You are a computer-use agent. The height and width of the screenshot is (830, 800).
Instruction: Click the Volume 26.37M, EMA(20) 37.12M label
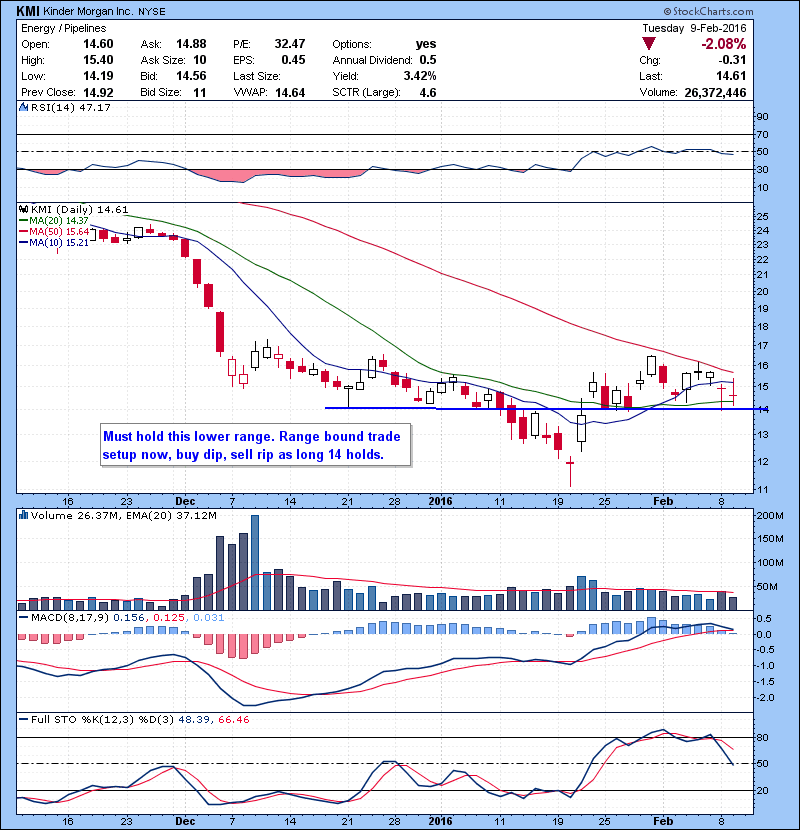tap(123, 516)
